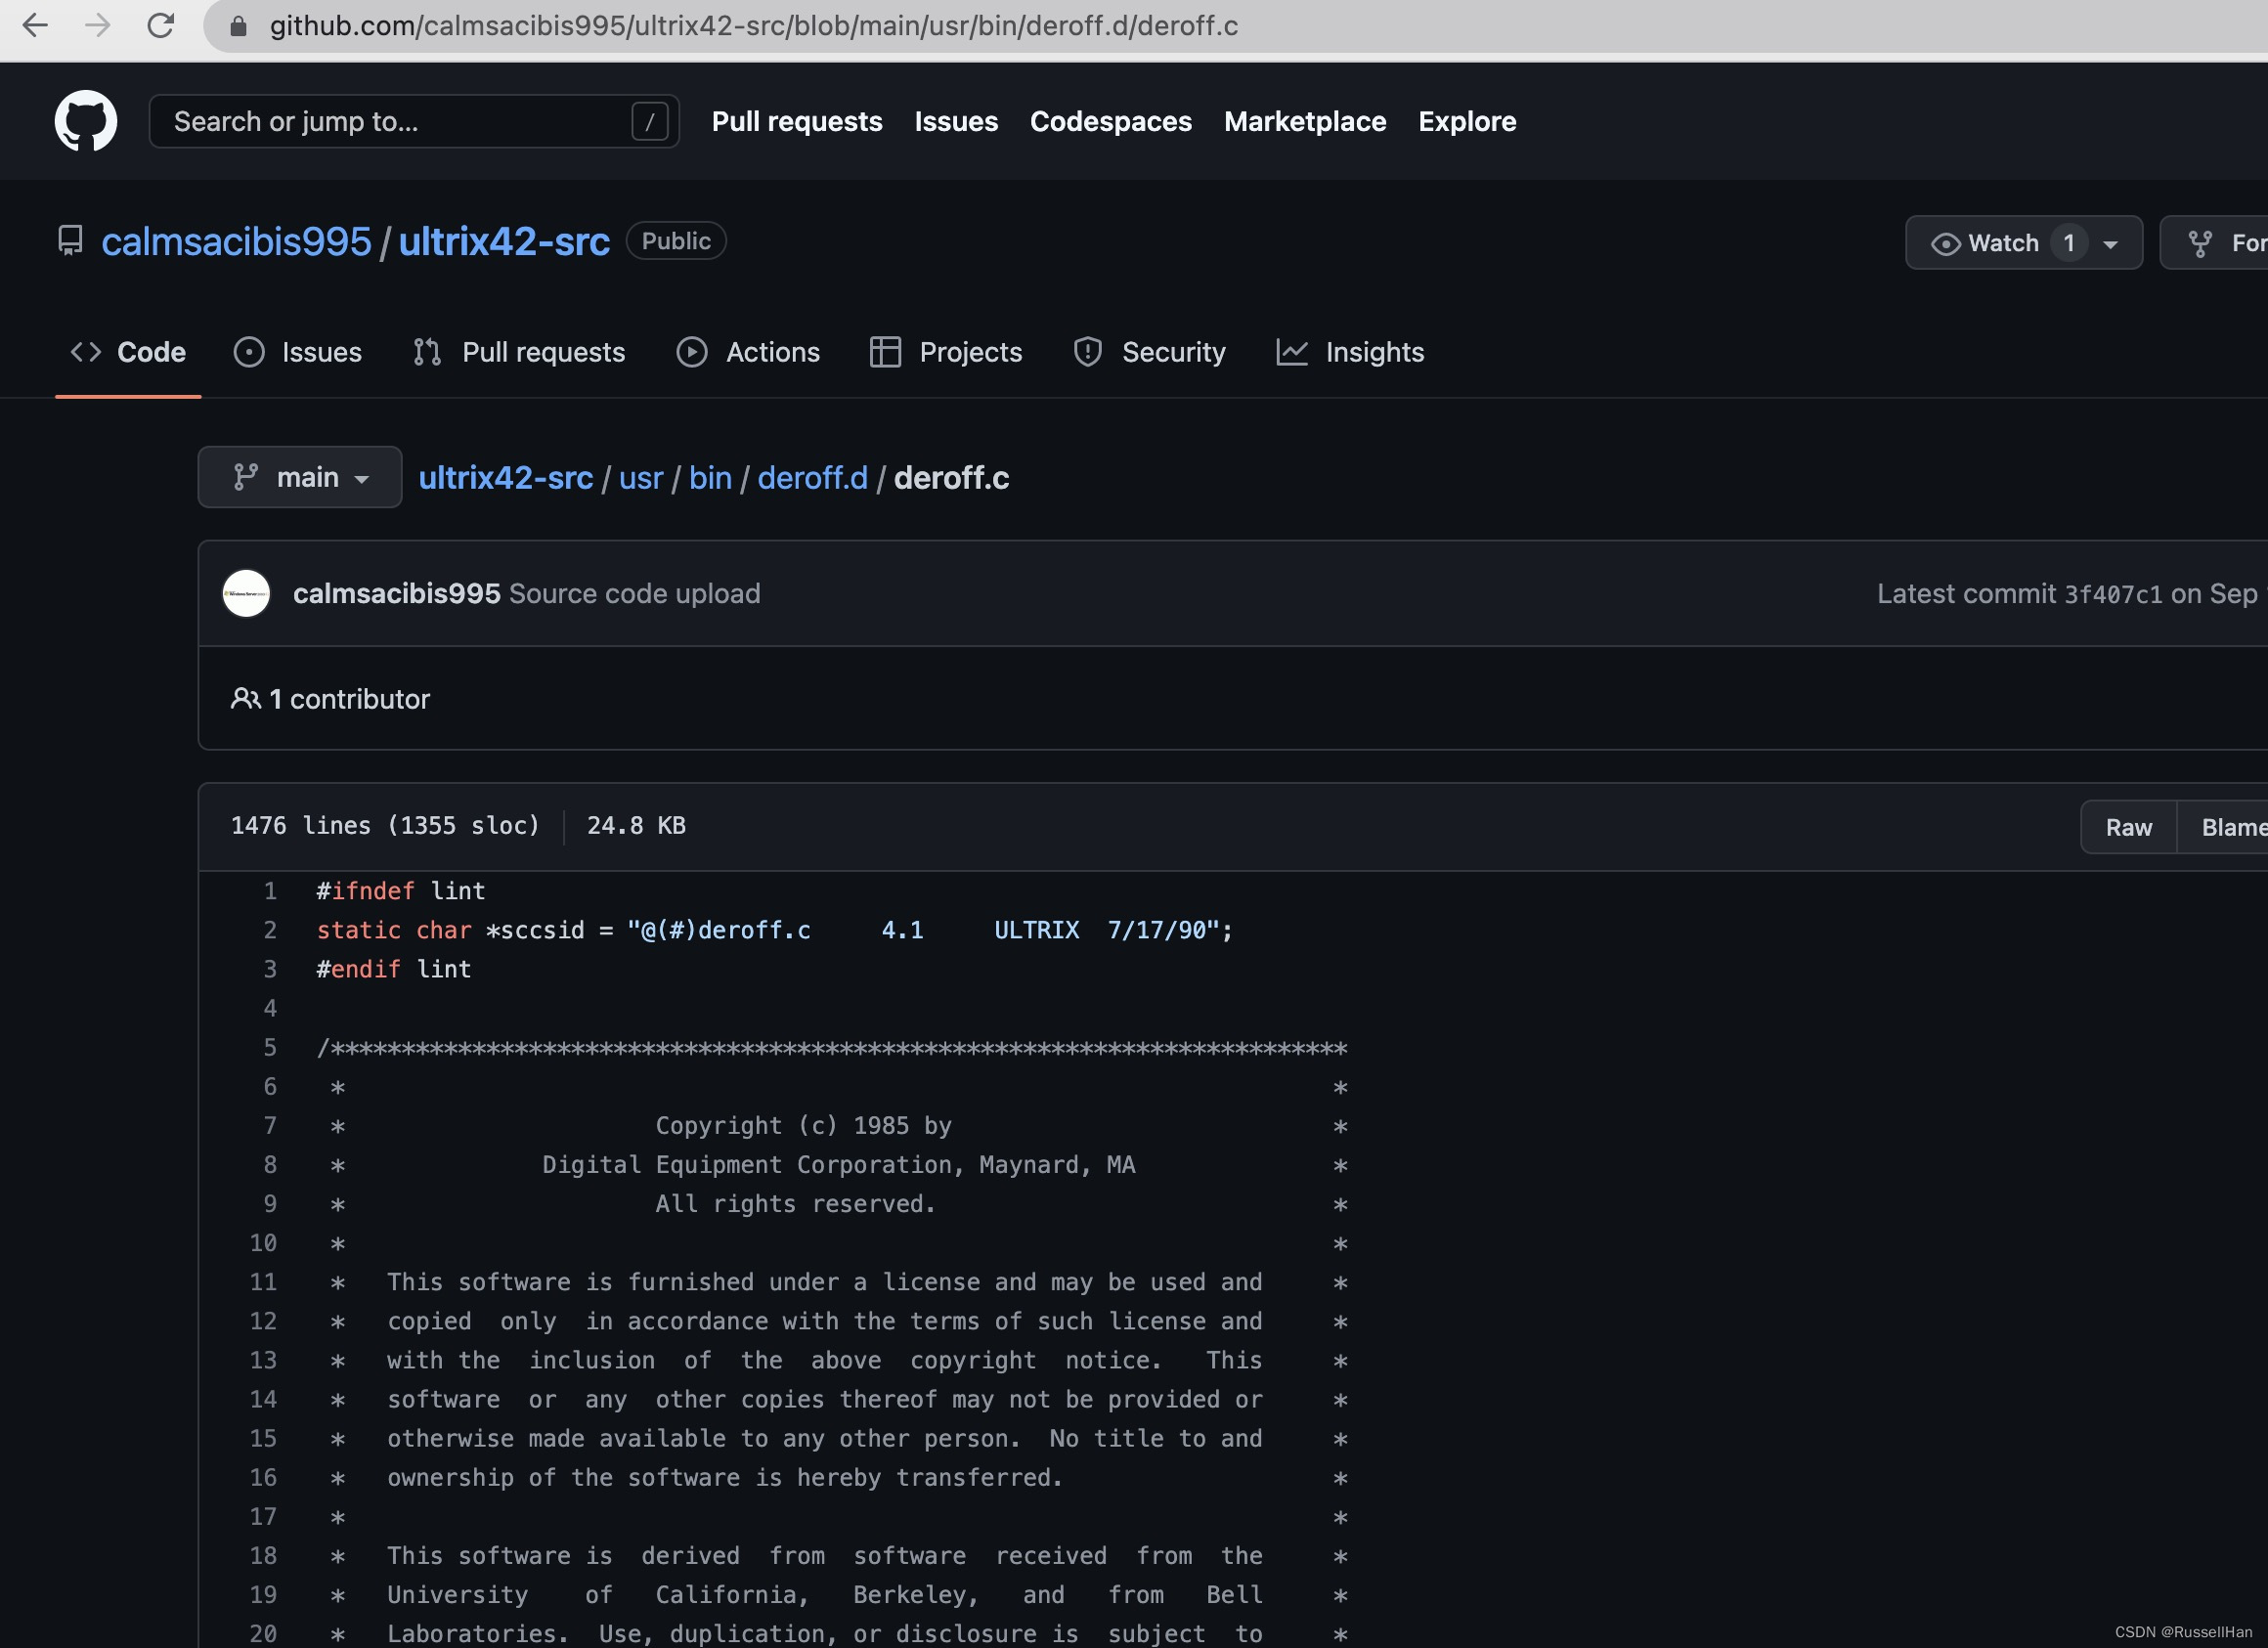Image resolution: width=2268 pixels, height=1648 pixels.
Task: Click the '#ifndef lint' code line
Action: tap(401, 891)
